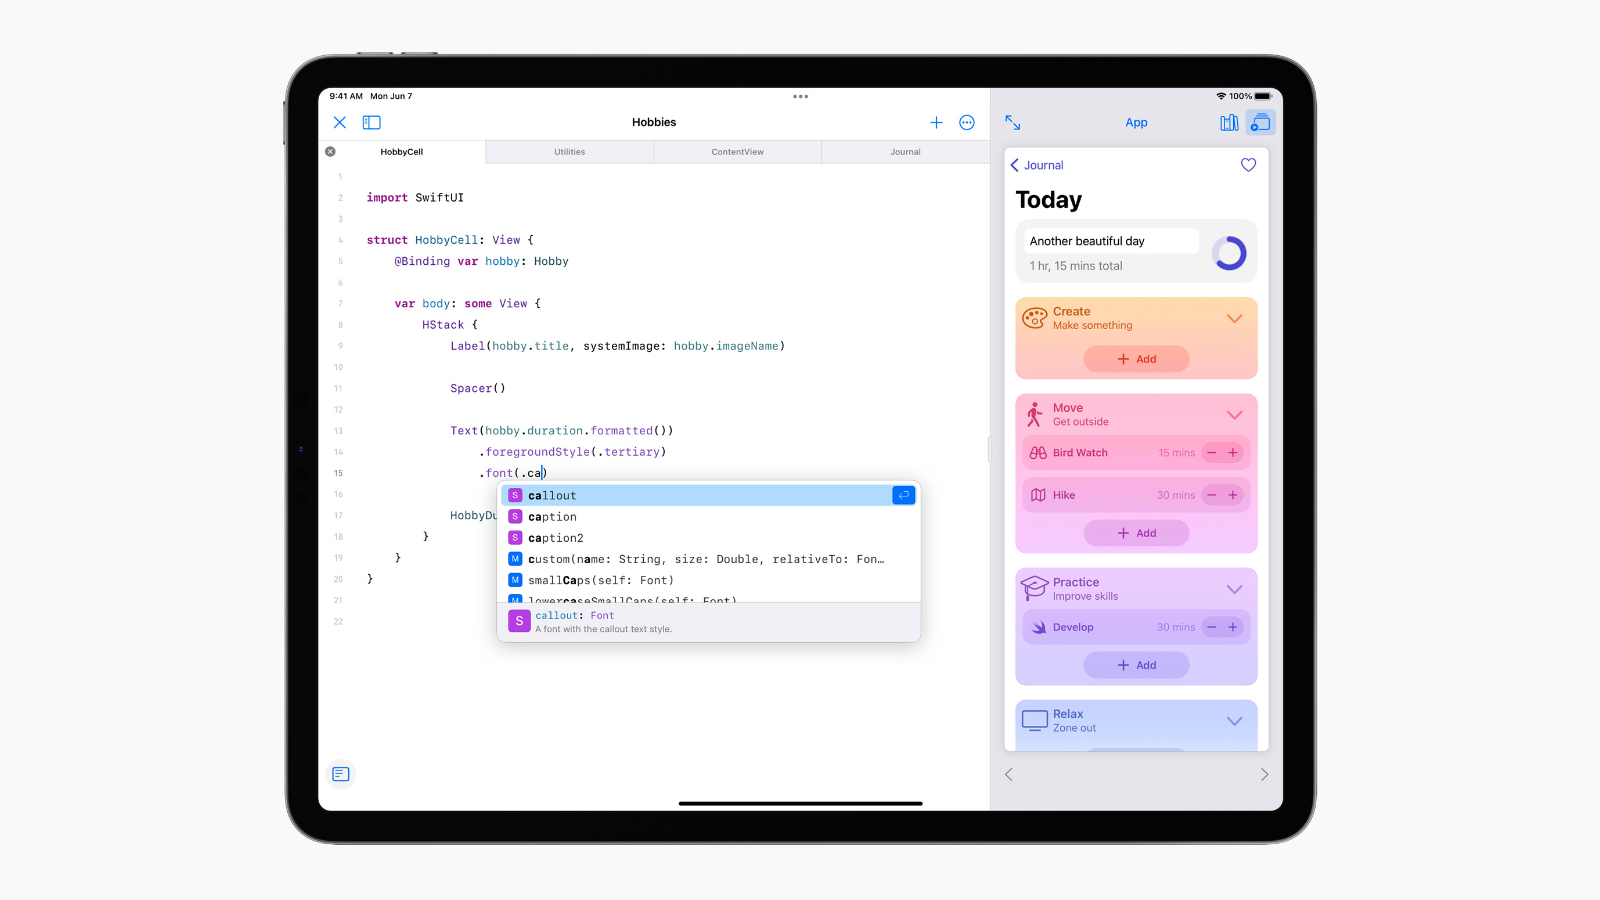Toggle the sidebar using the sidebar icon
The image size is (1600, 900).
371,122
